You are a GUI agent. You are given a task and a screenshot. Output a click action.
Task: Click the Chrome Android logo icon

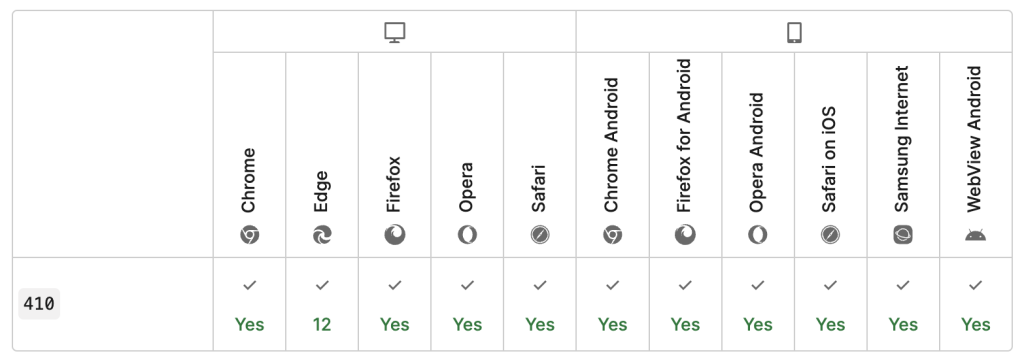point(612,235)
